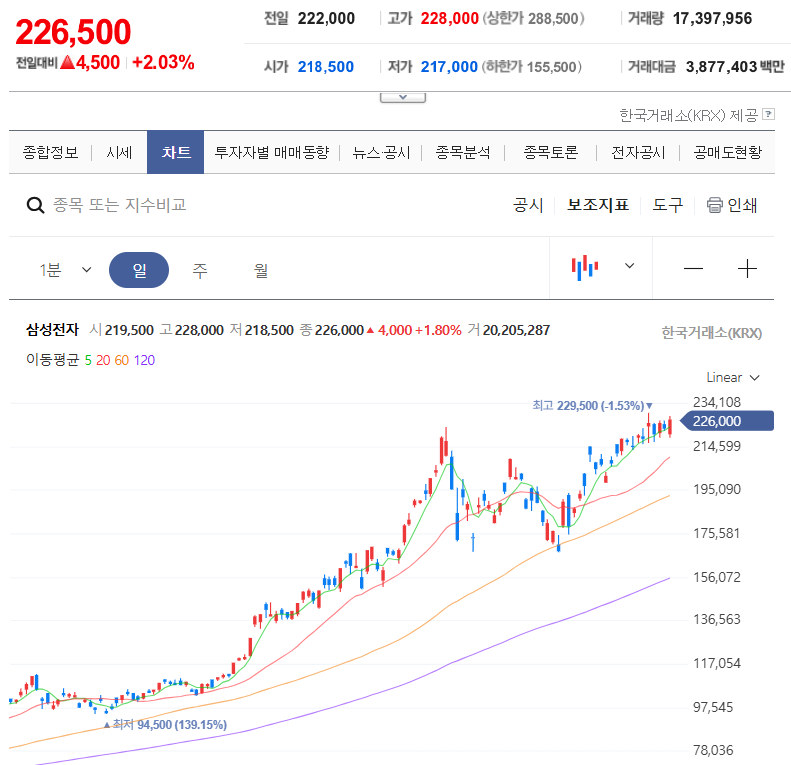The width and height of the screenshot is (791, 765).
Task: Expand the price summary panel chevron
Action: 403,97
